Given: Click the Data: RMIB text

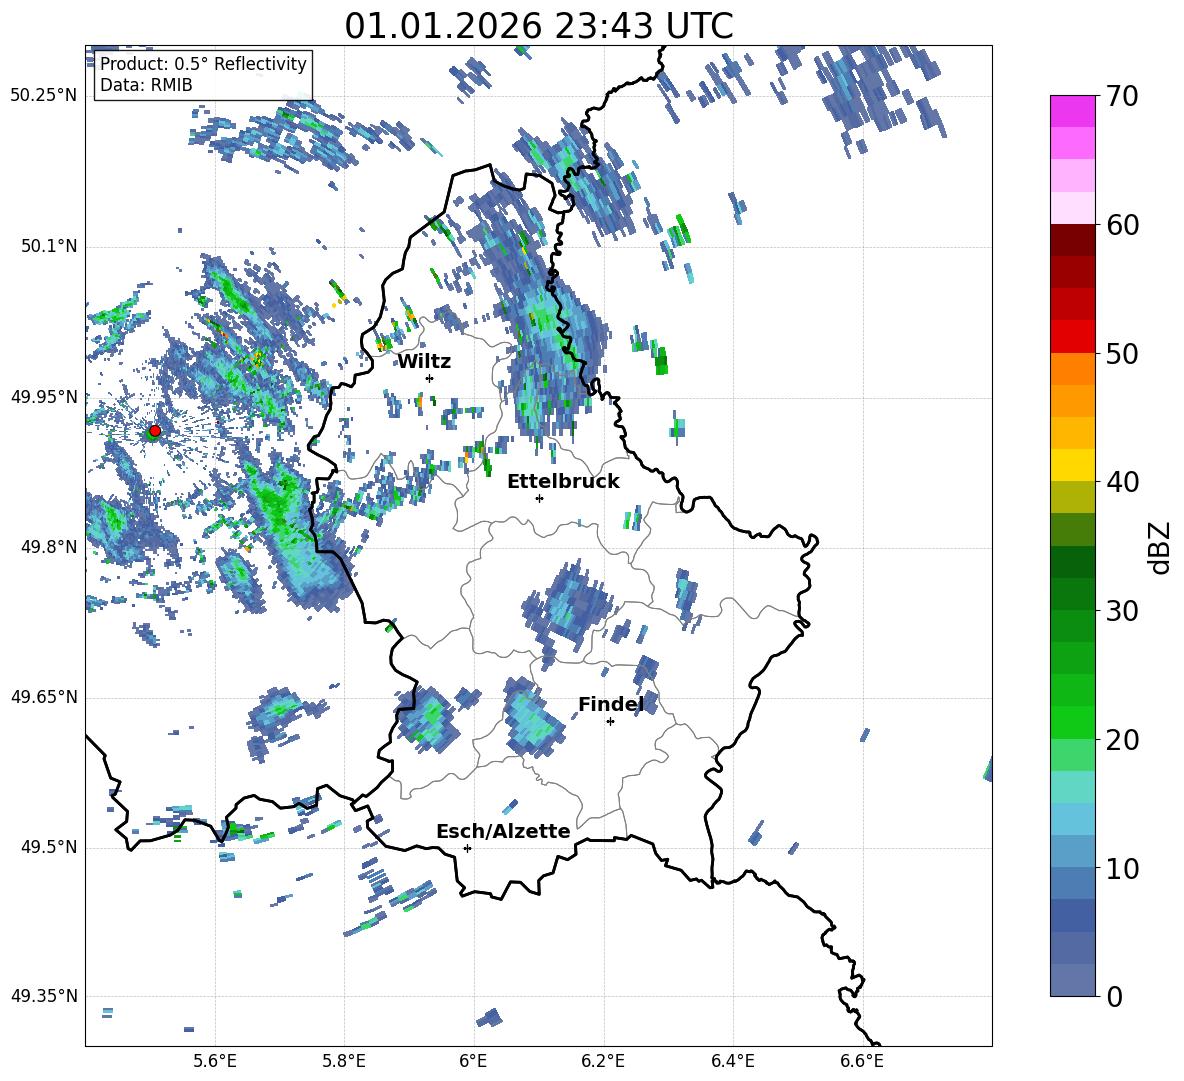Looking at the screenshot, I should point(146,85).
